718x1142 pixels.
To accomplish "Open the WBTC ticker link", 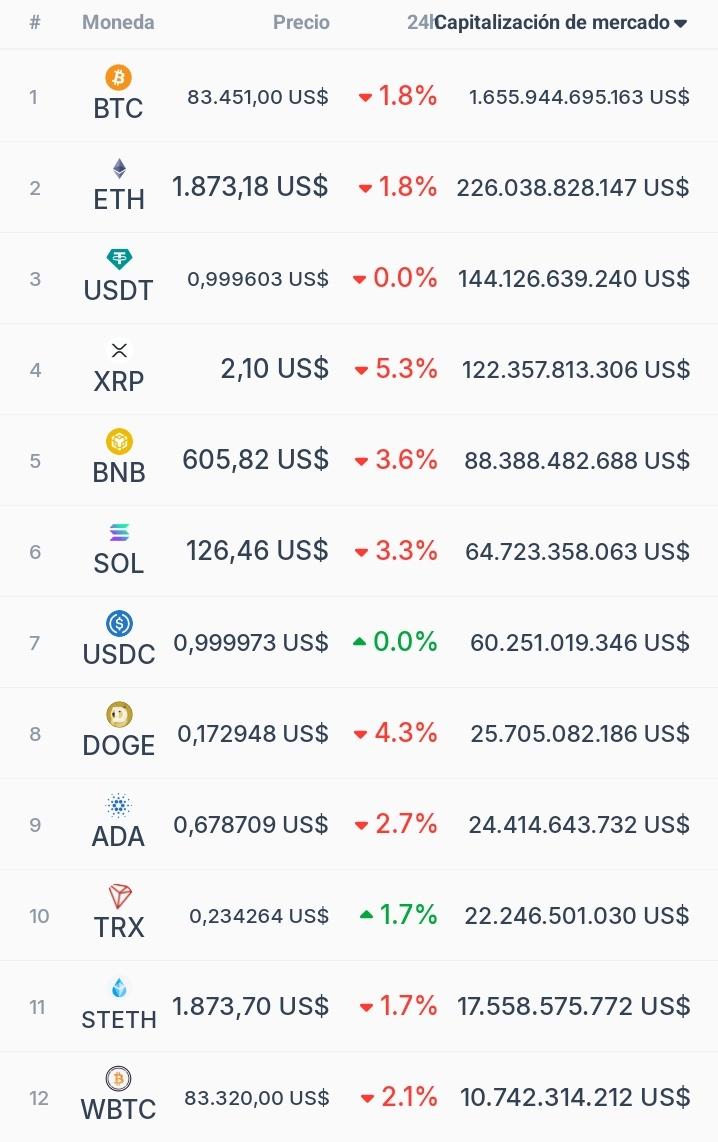I will pos(119,1110).
